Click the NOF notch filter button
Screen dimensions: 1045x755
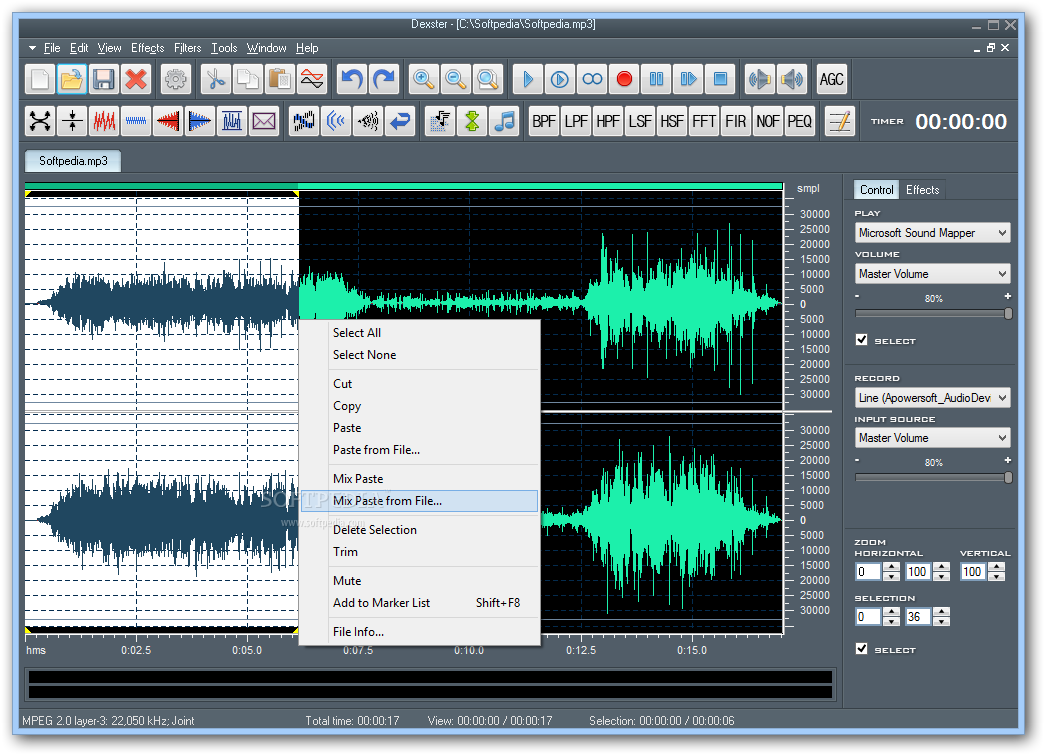point(768,121)
